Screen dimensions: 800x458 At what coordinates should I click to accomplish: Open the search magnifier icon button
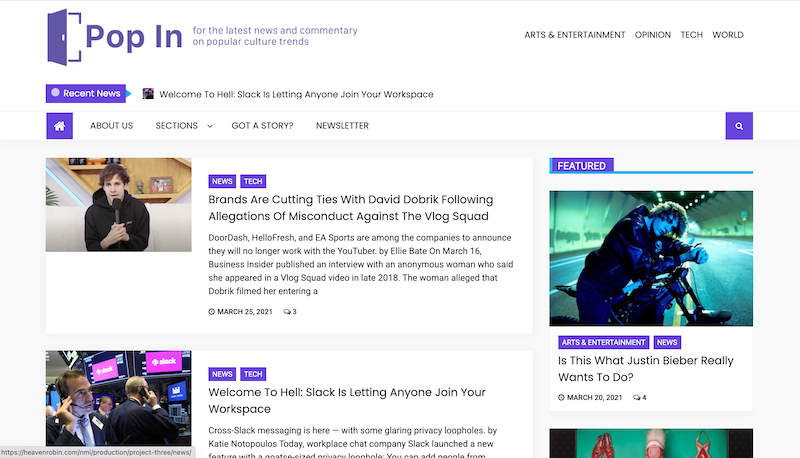(739, 126)
